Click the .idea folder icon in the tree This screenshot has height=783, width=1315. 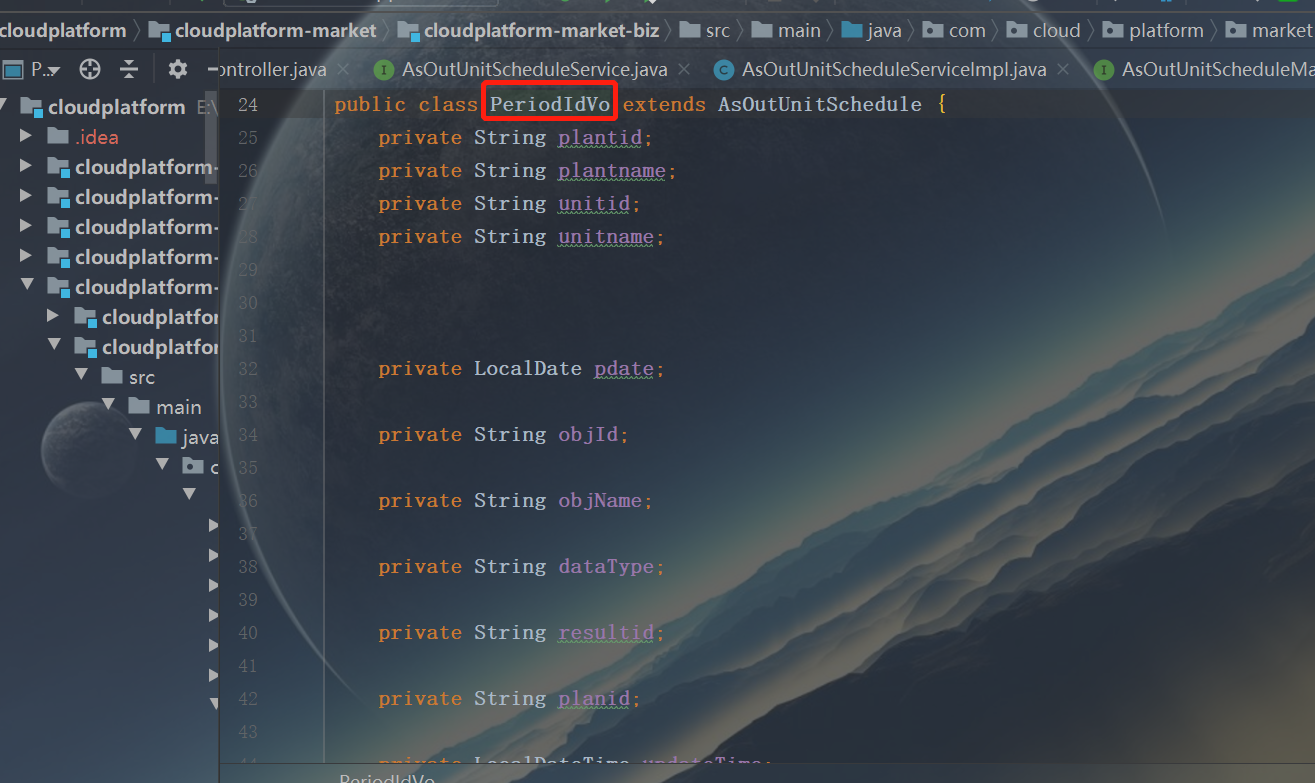58,137
